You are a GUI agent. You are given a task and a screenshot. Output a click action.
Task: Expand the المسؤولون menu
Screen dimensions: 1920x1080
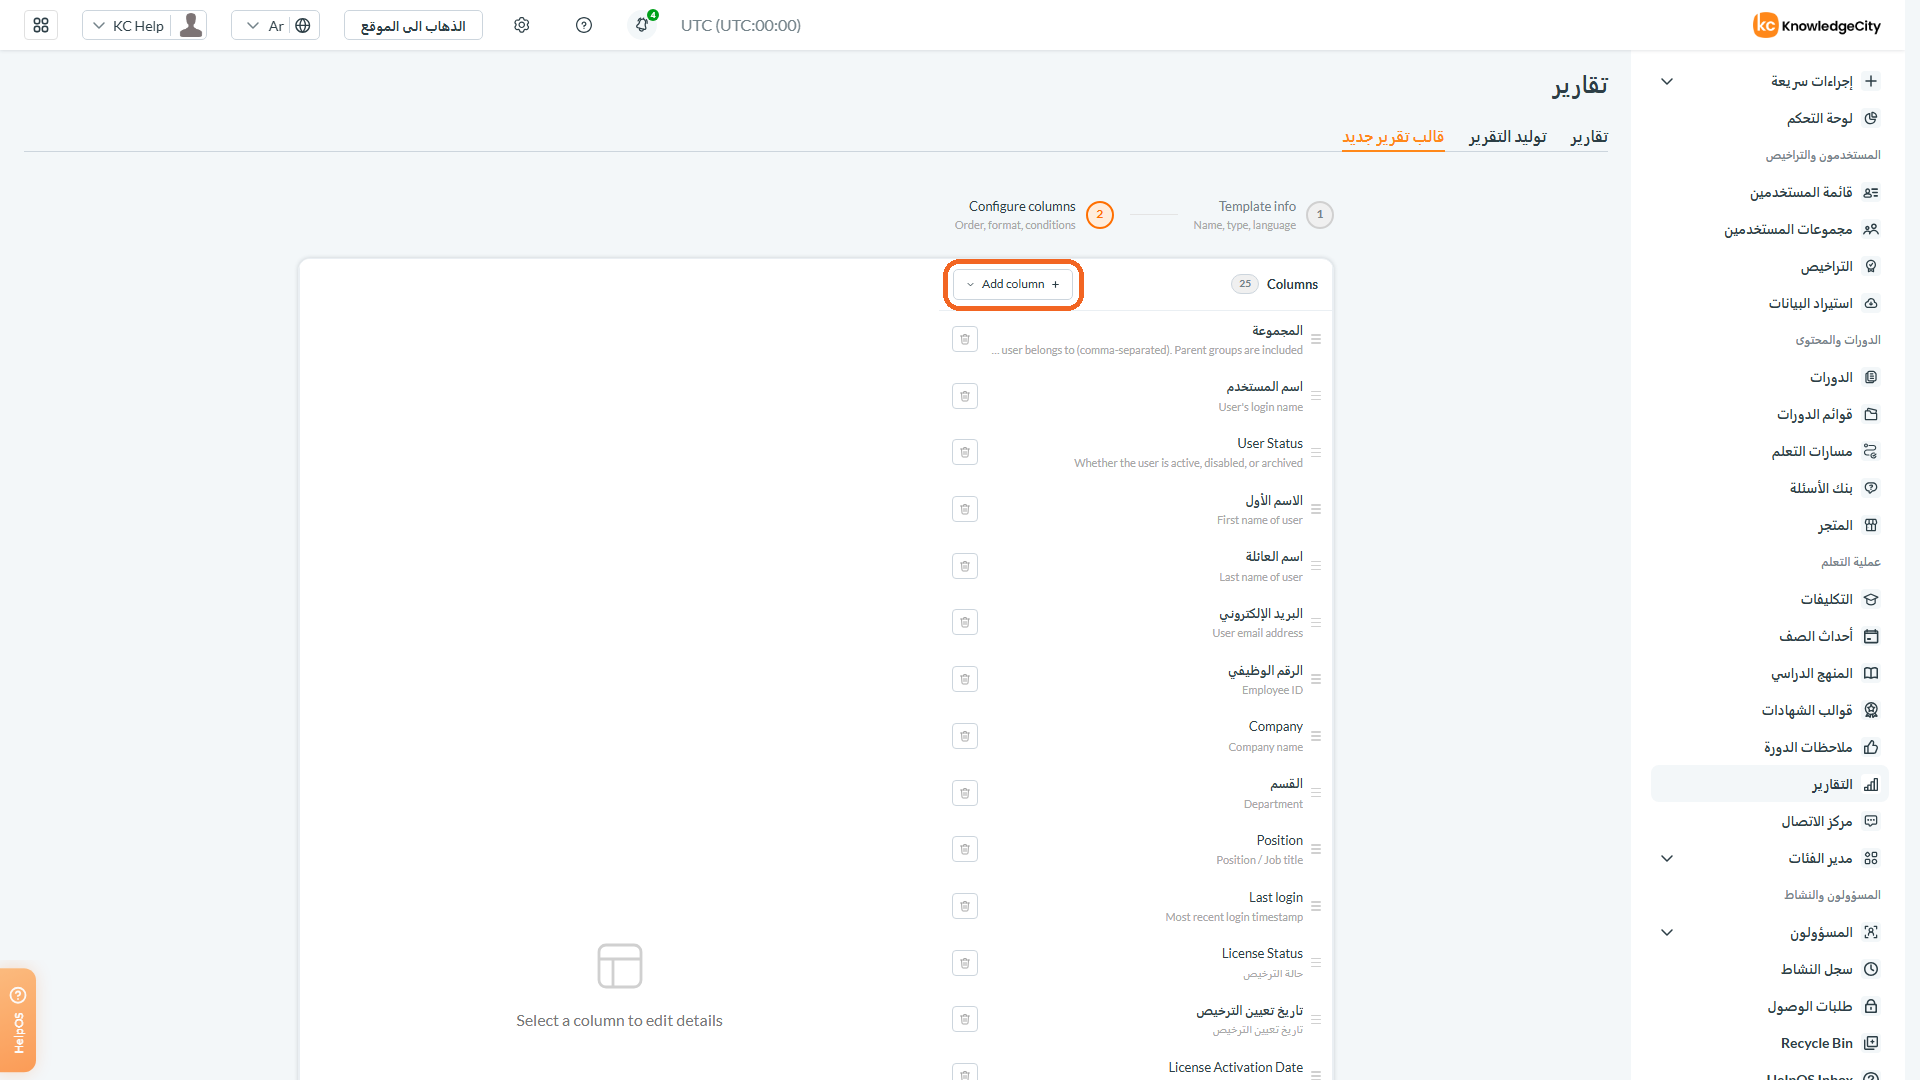[x=1667, y=932]
